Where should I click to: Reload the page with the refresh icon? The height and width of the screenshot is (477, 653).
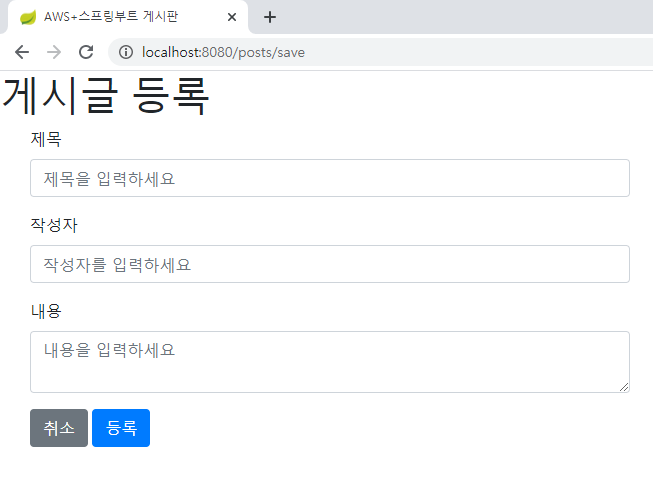(x=86, y=52)
